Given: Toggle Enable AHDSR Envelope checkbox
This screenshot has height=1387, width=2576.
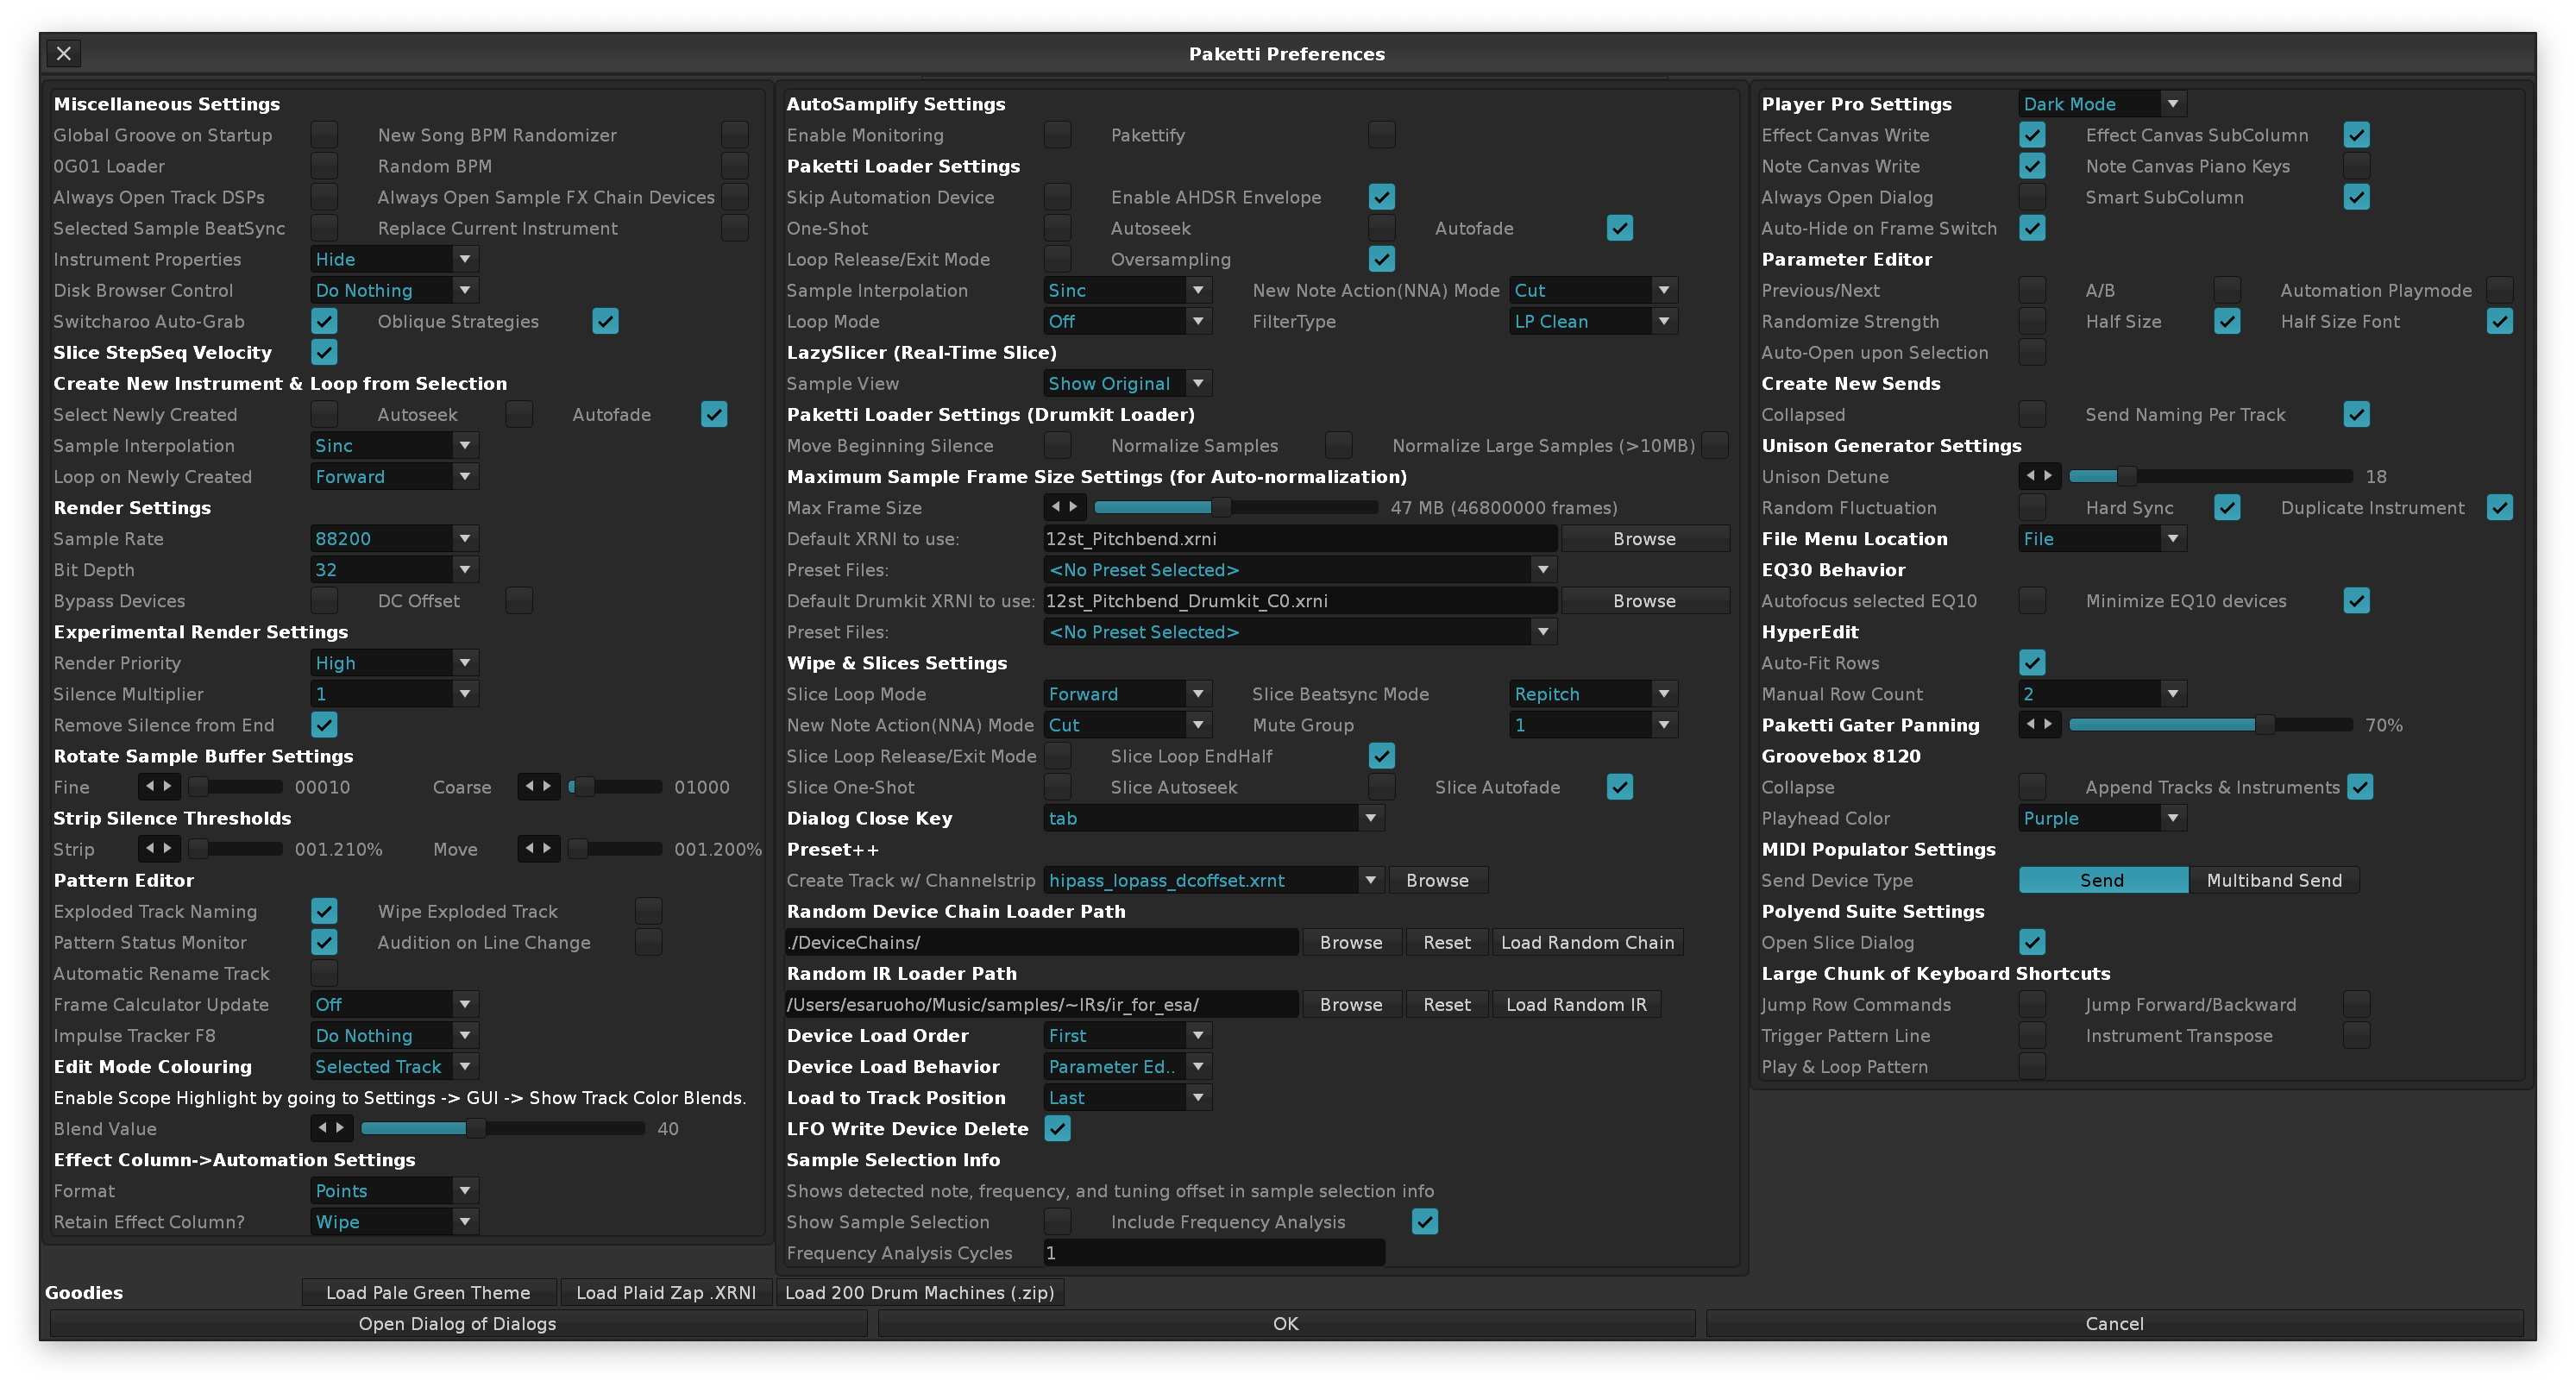Looking at the screenshot, I should coord(1381,197).
